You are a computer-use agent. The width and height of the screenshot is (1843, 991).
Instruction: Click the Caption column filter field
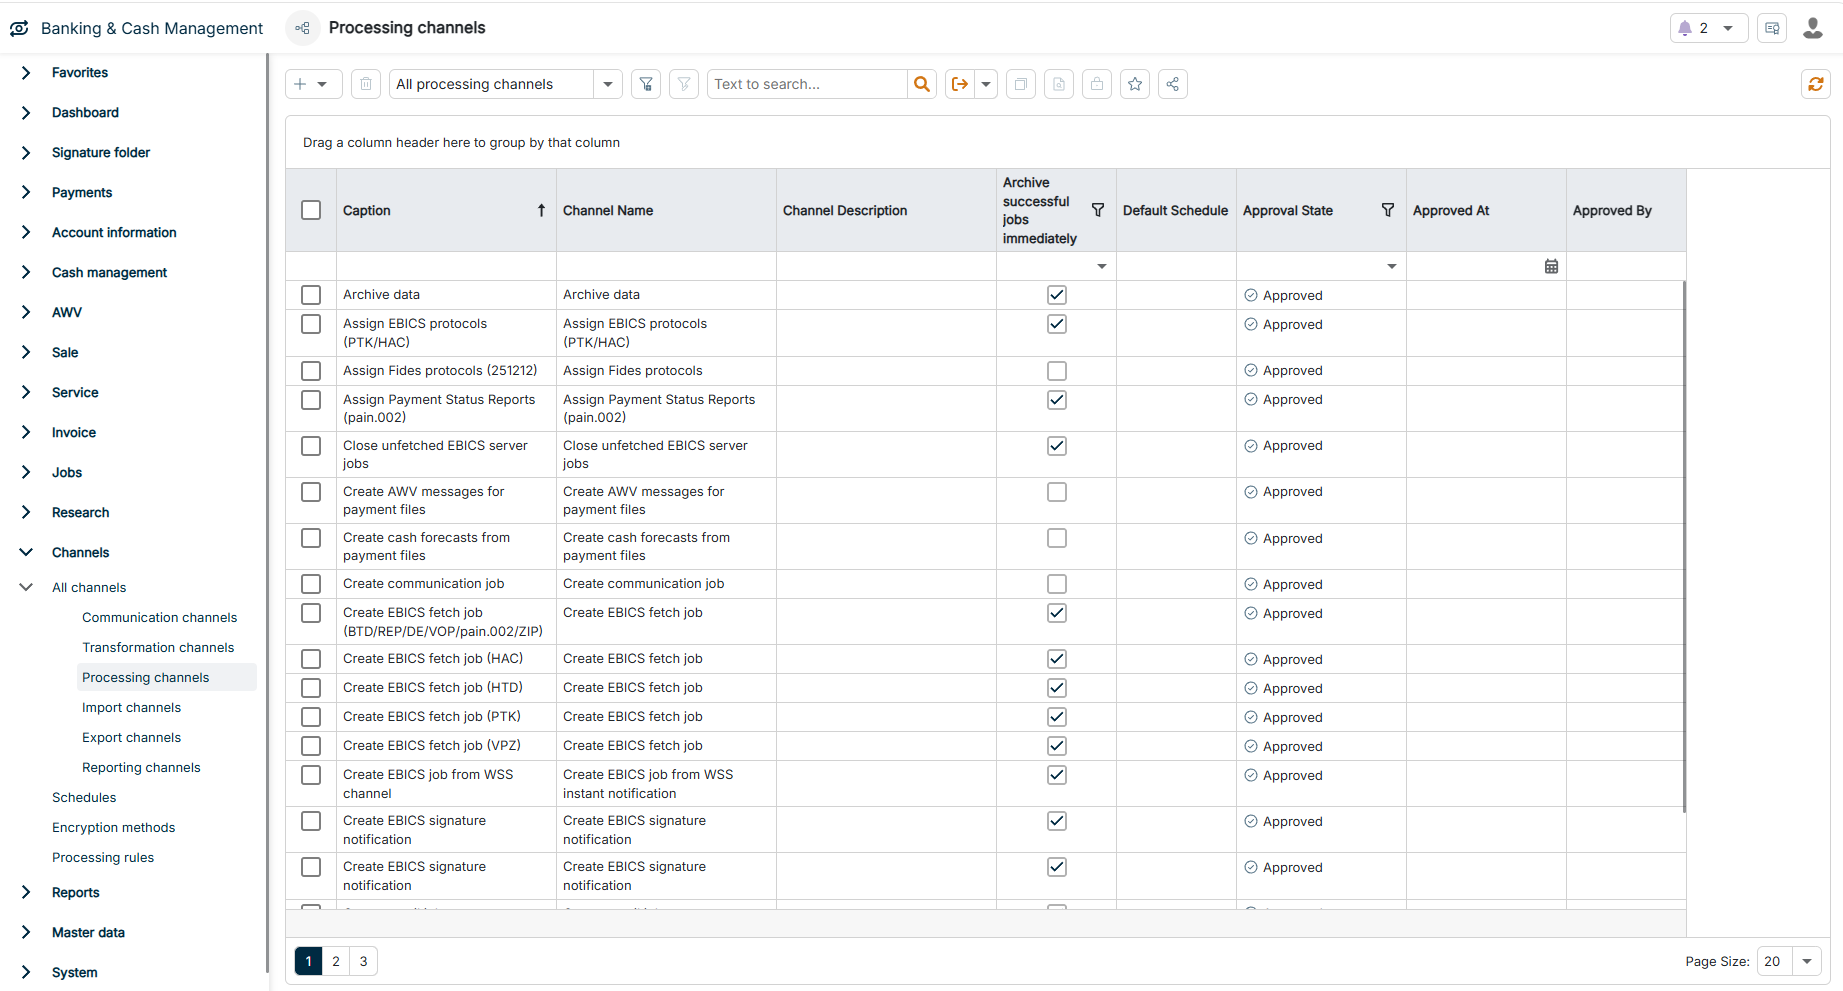coord(446,266)
